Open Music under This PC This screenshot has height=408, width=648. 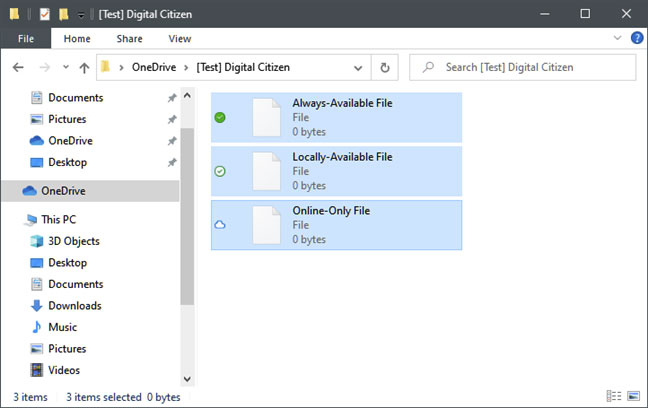click(x=62, y=327)
